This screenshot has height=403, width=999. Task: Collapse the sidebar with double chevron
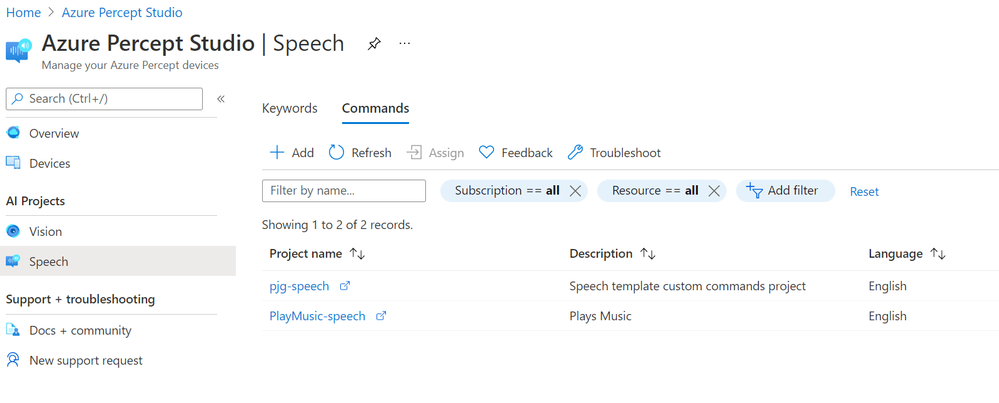coord(221,99)
